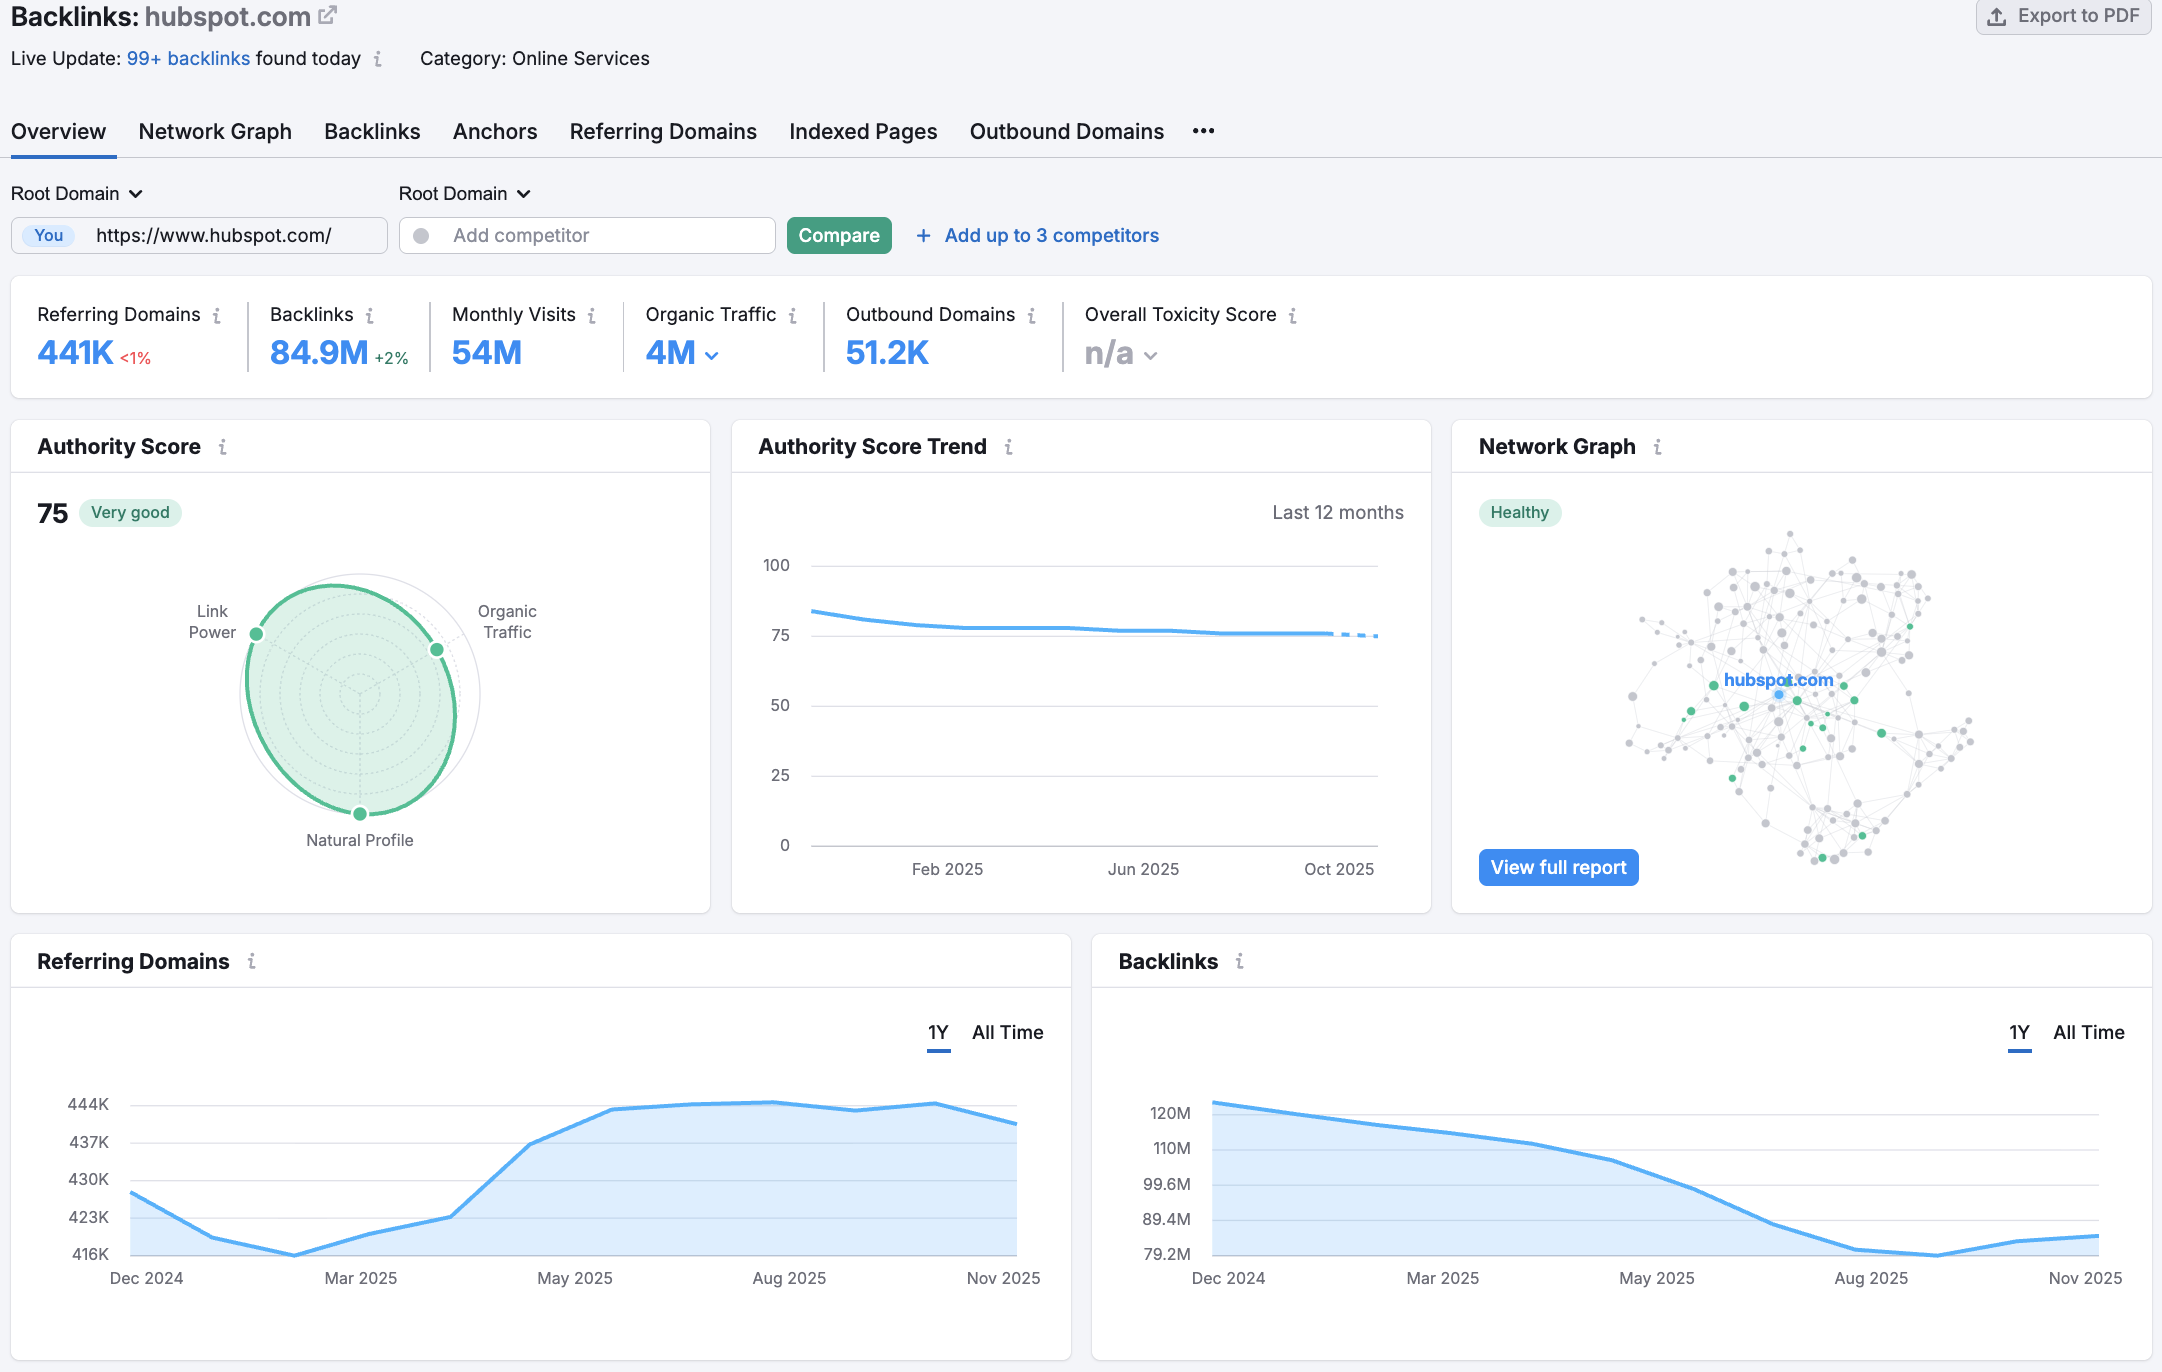Screen dimensions: 2162x1372
Task: Click info icon next to Authority Score title
Action: [223, 447]
